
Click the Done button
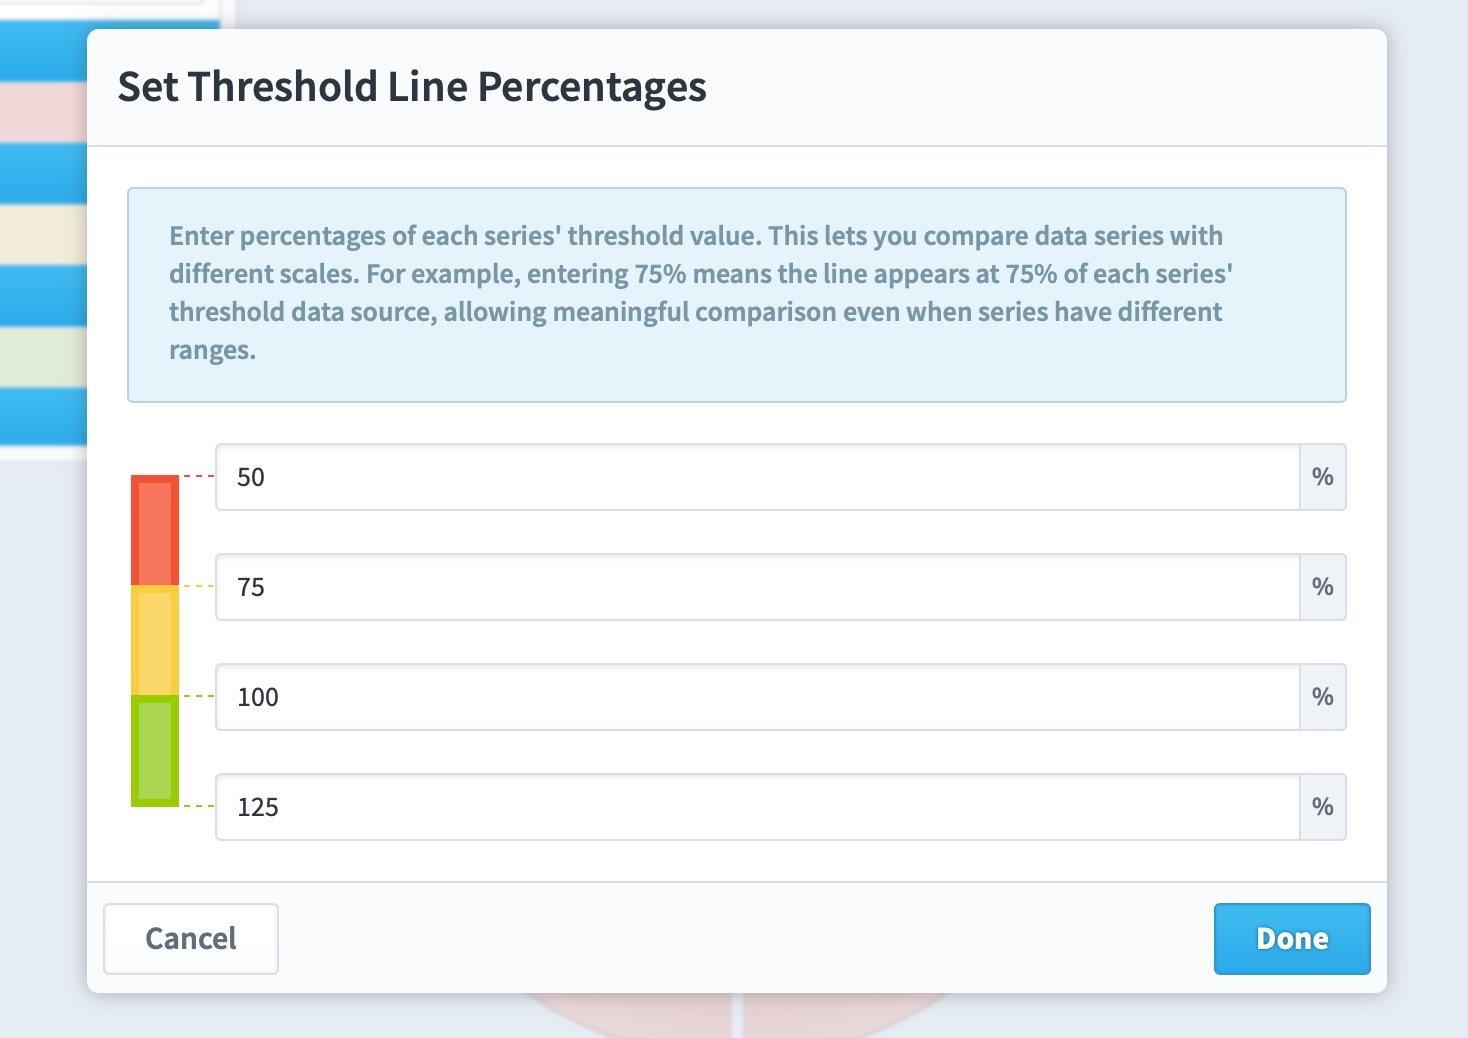pos(1292,938)
